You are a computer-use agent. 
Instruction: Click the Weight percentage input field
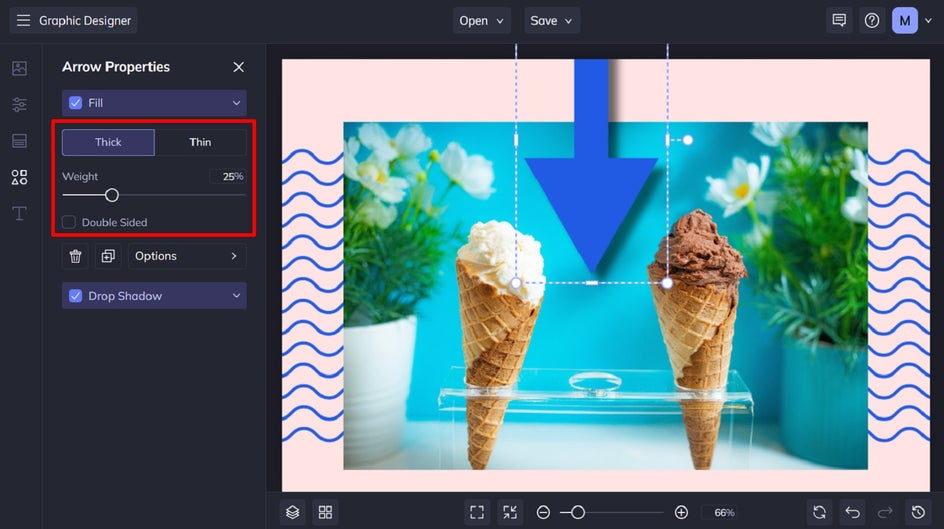coord(229,176)
